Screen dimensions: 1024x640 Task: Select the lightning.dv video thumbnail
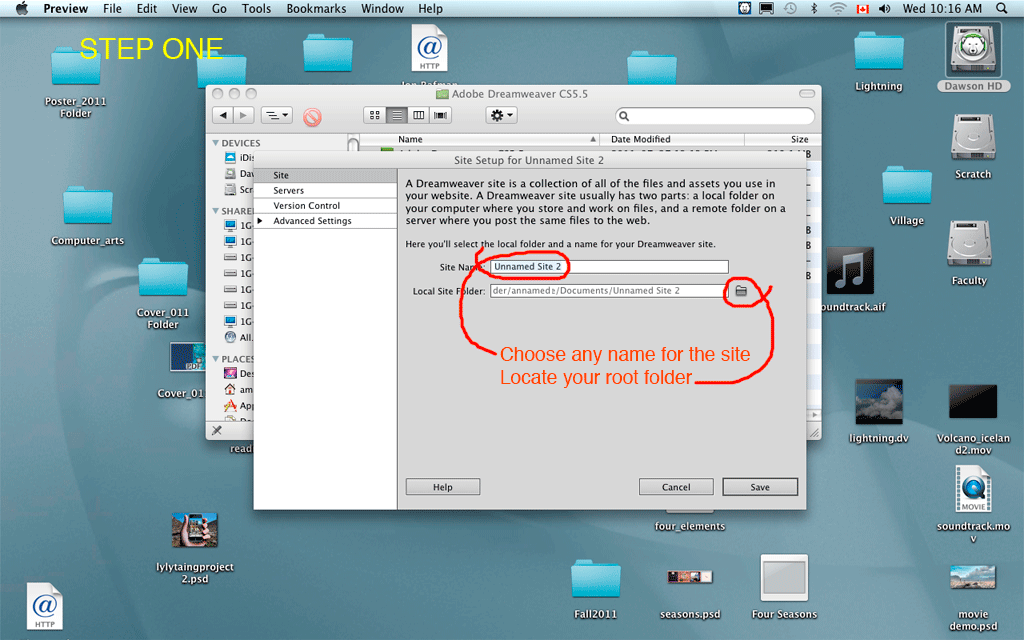879,402
